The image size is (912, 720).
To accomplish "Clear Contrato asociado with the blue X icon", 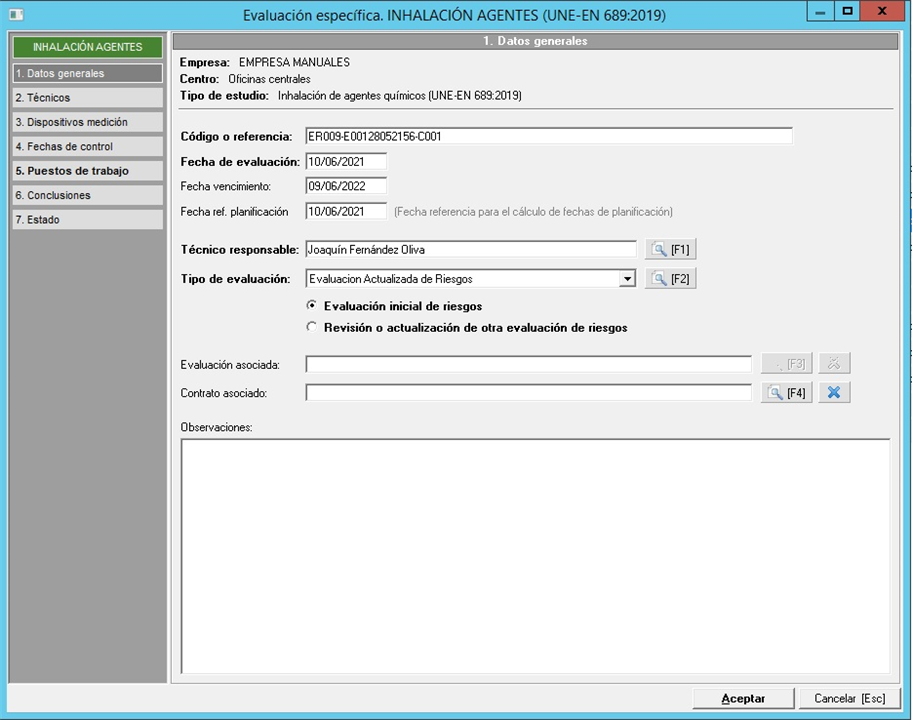I will [x=833, y=393].
